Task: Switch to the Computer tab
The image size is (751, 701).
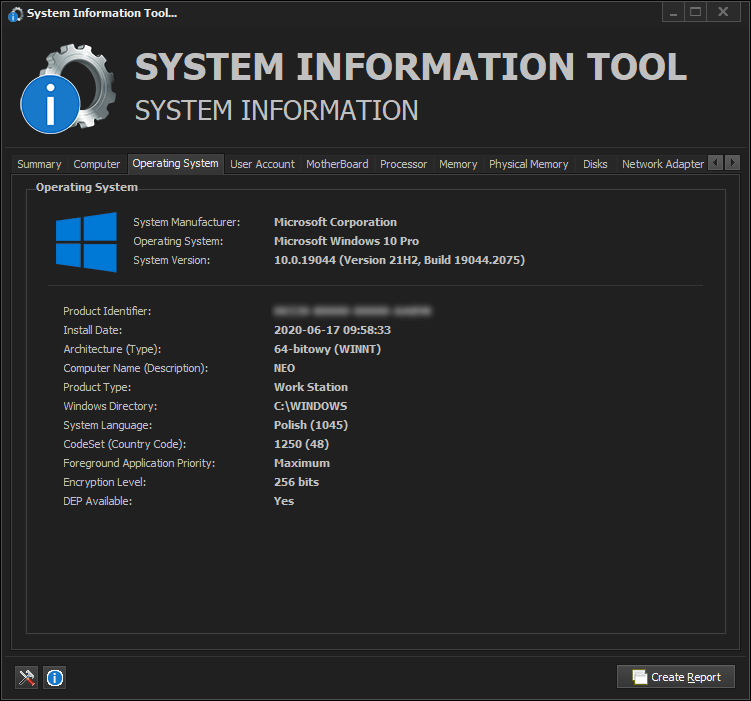Action: click(97, 164)
